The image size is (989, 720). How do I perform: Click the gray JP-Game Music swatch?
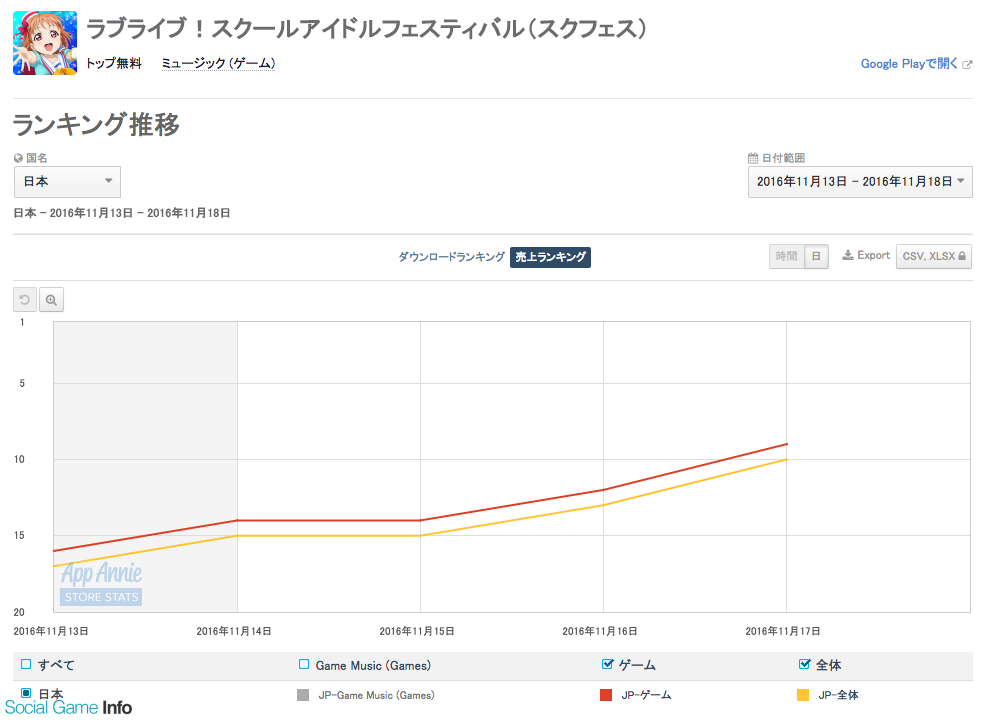303,695
